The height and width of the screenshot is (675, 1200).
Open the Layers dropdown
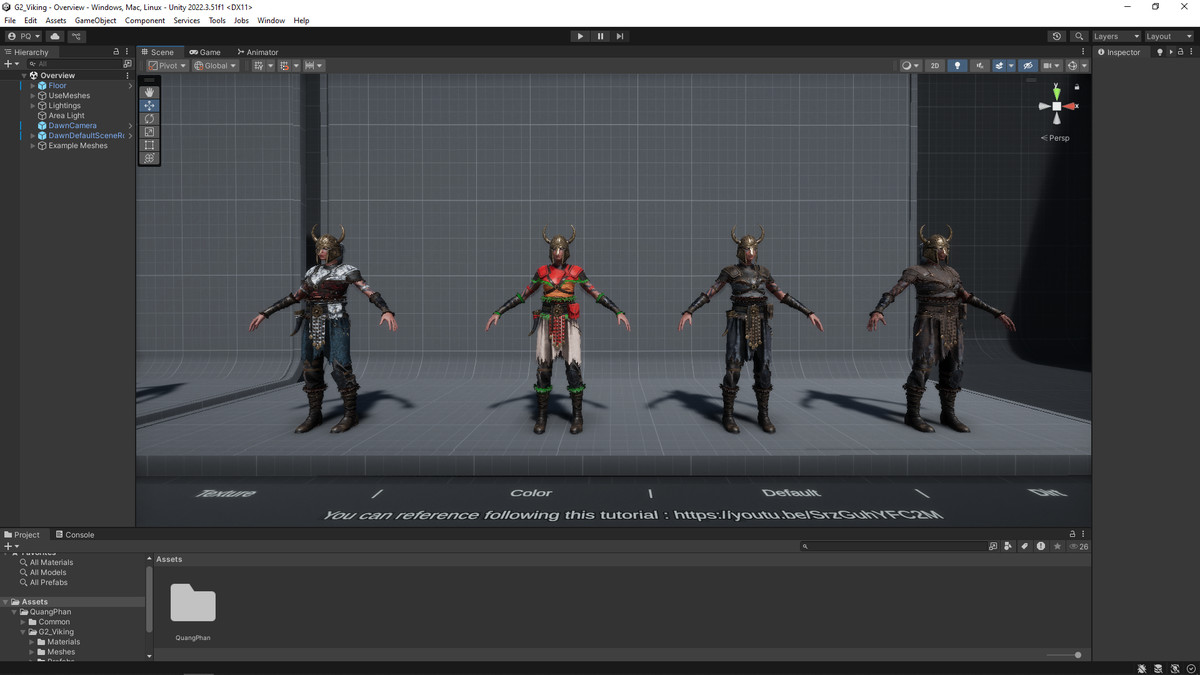pos(1115,36)
